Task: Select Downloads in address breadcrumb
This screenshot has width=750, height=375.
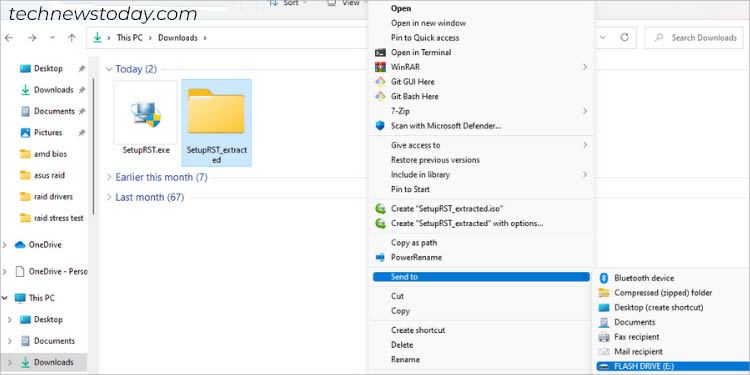Action: point(178,38)
